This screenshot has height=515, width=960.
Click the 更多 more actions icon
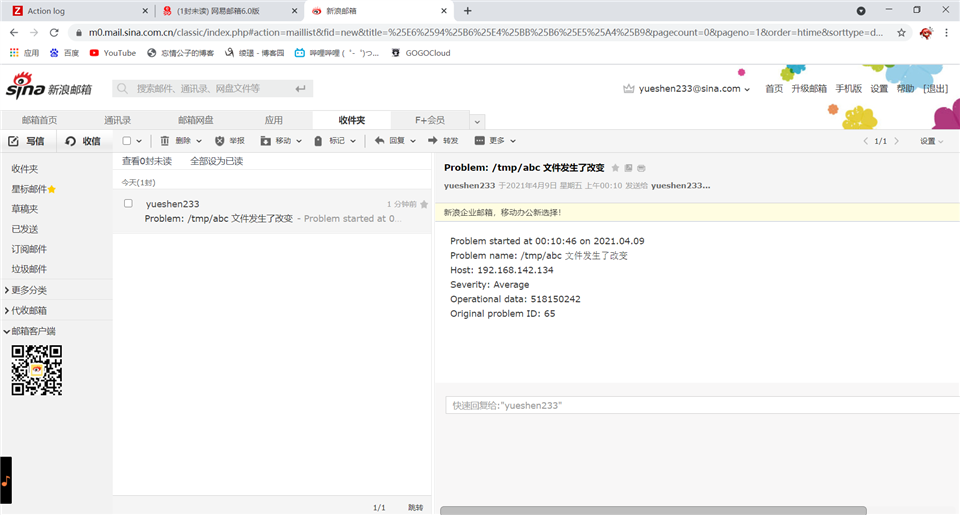[479, 140]
